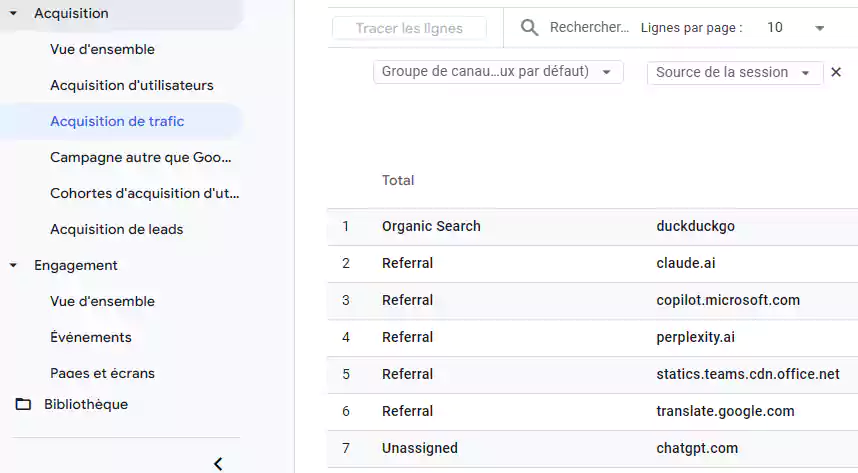Collapse the Engagement section arrow
The width and height of the screenshot is (858, 473).
point(13,266)
